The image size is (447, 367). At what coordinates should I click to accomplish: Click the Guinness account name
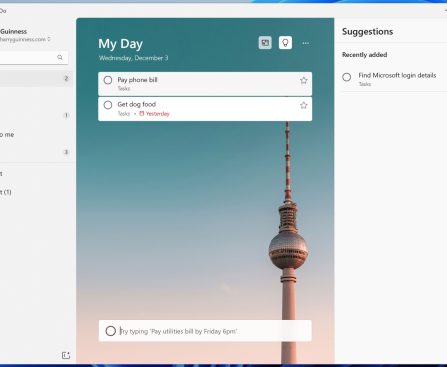point(13,31)
